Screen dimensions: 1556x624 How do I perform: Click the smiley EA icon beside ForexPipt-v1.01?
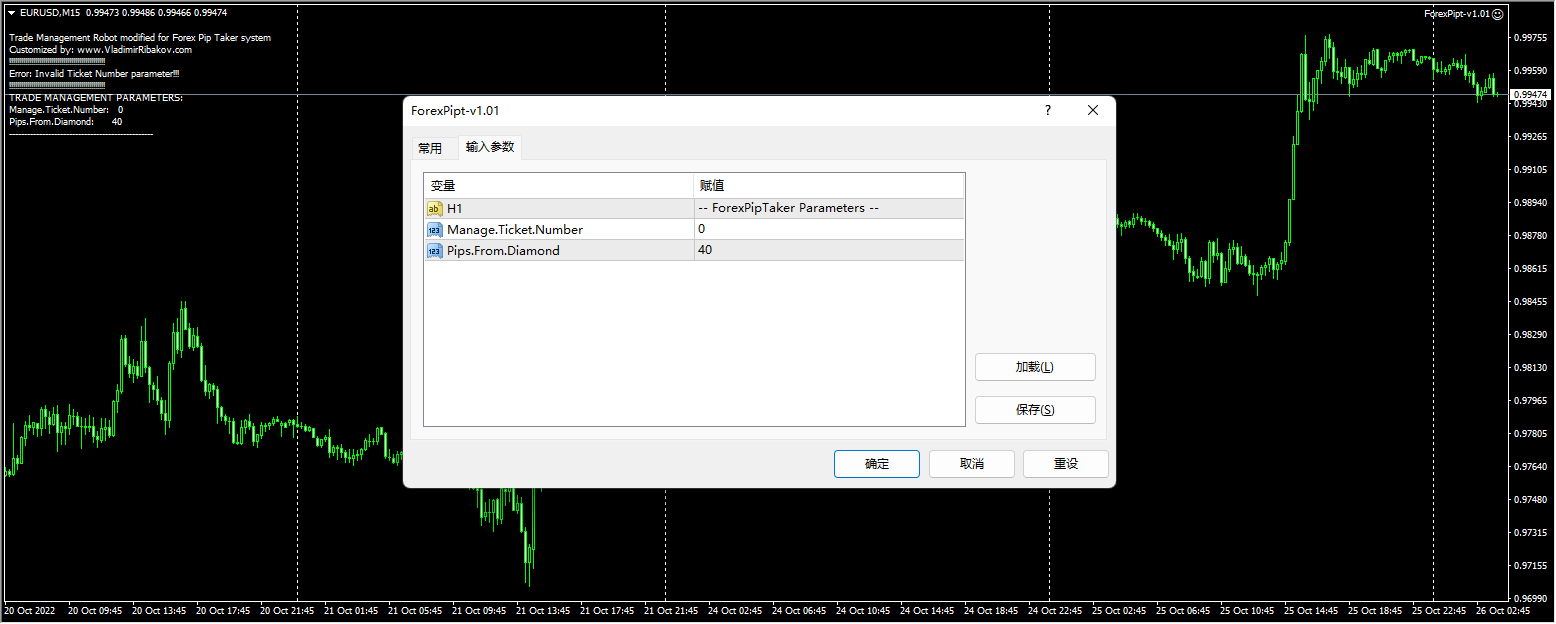[1497, 14]
